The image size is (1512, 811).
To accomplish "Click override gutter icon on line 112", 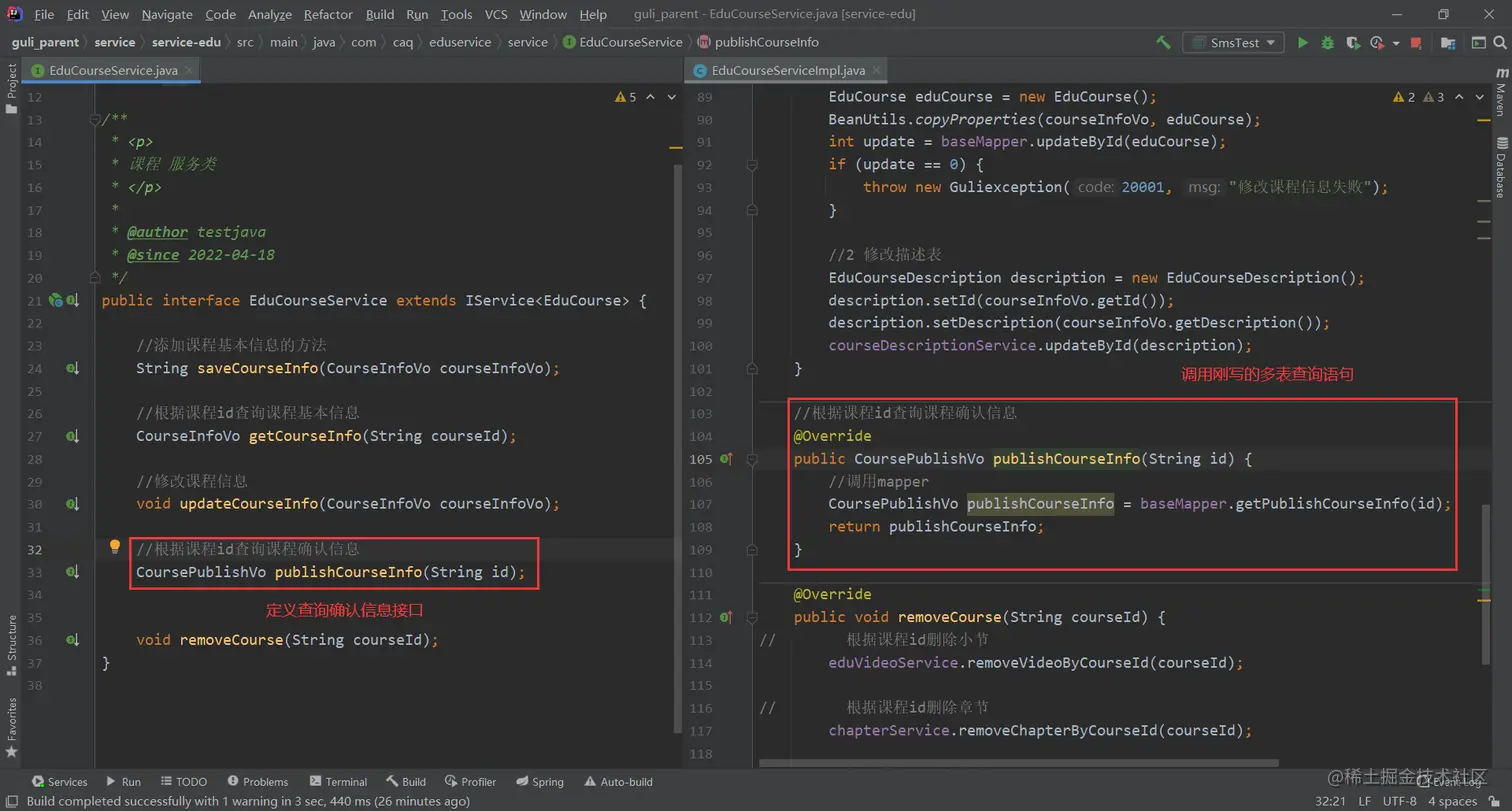I will [x=727, y=617].
